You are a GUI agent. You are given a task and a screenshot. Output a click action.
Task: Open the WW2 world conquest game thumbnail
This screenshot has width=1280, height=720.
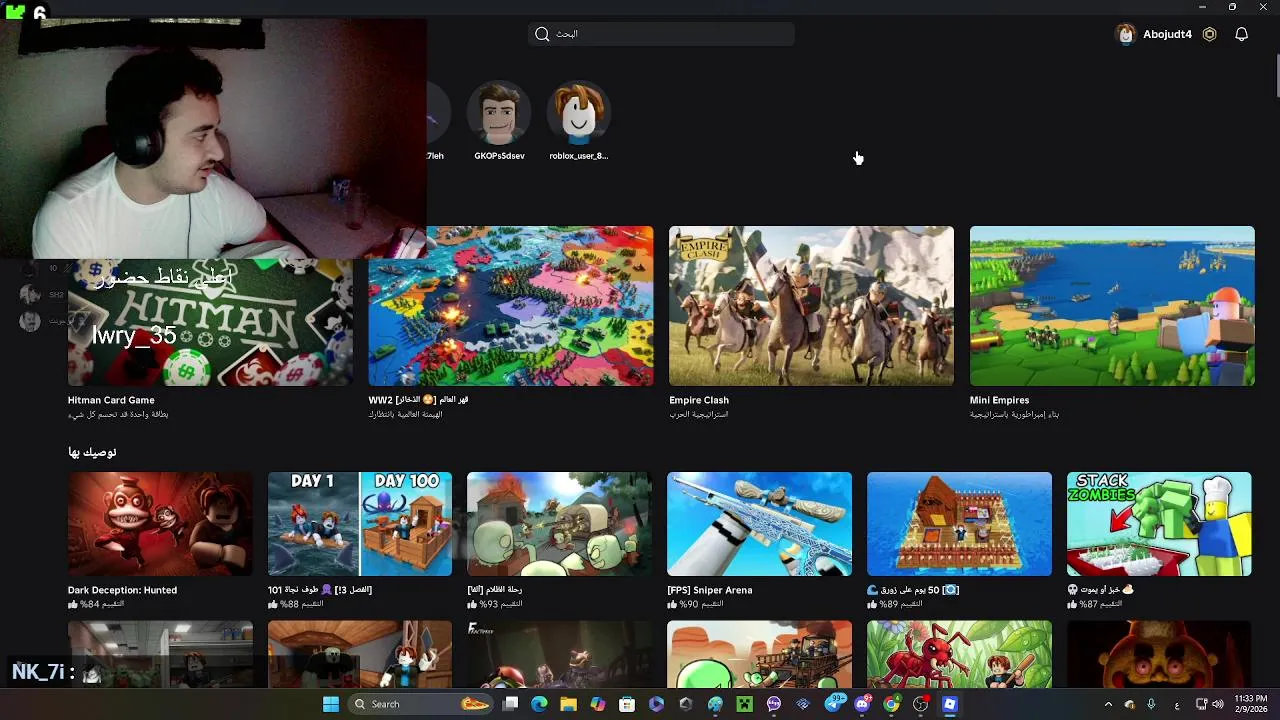(511, 306)
